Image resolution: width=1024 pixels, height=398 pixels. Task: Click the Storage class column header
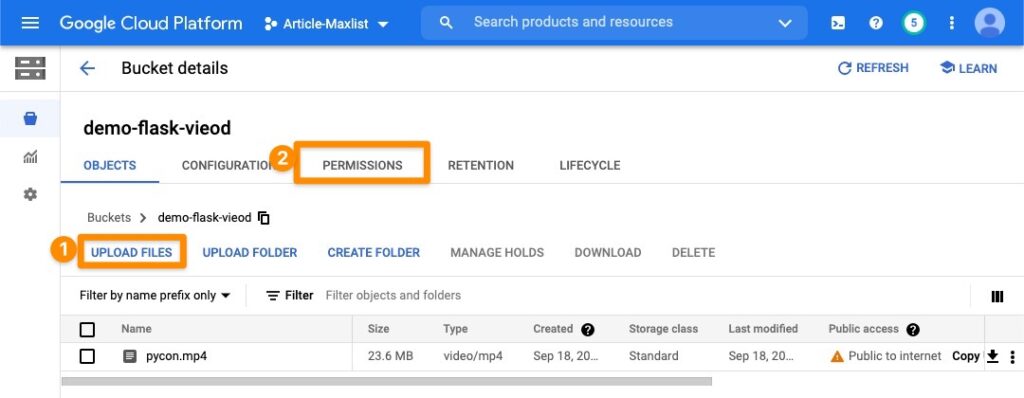pyautogui.click(x=663, y=329)
